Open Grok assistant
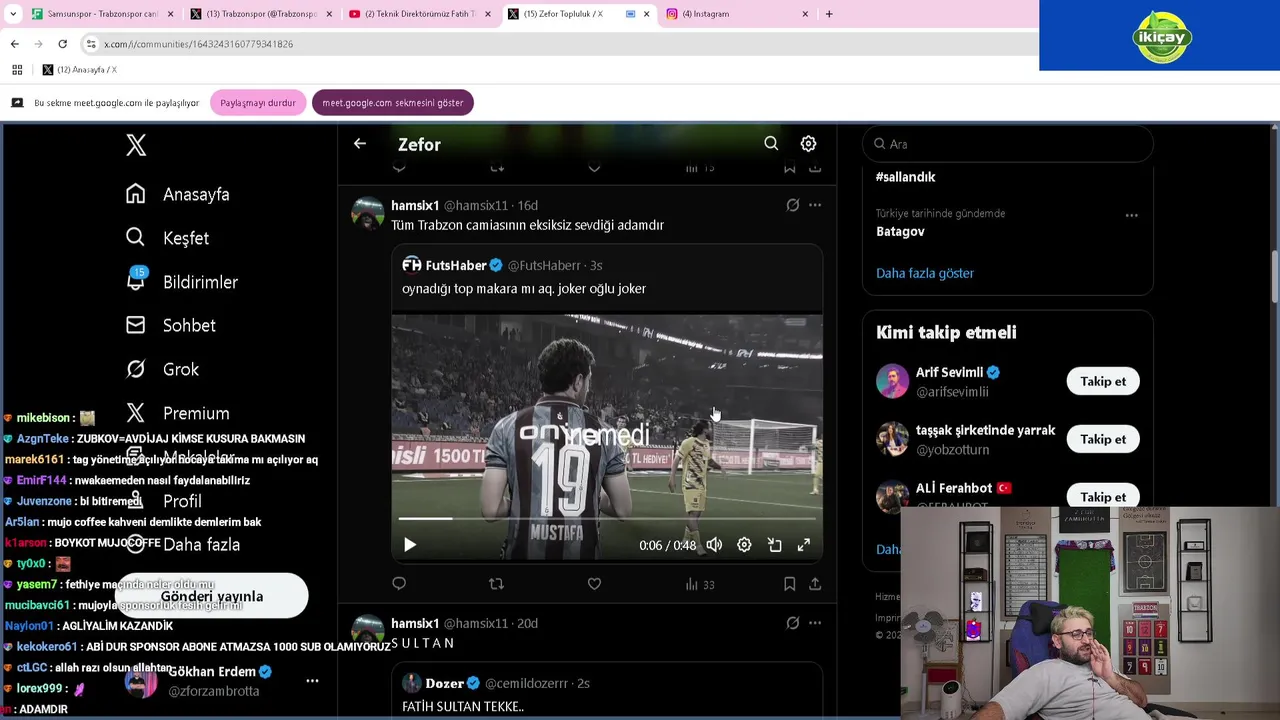The image size is (1280, 720). click(163, 369)
